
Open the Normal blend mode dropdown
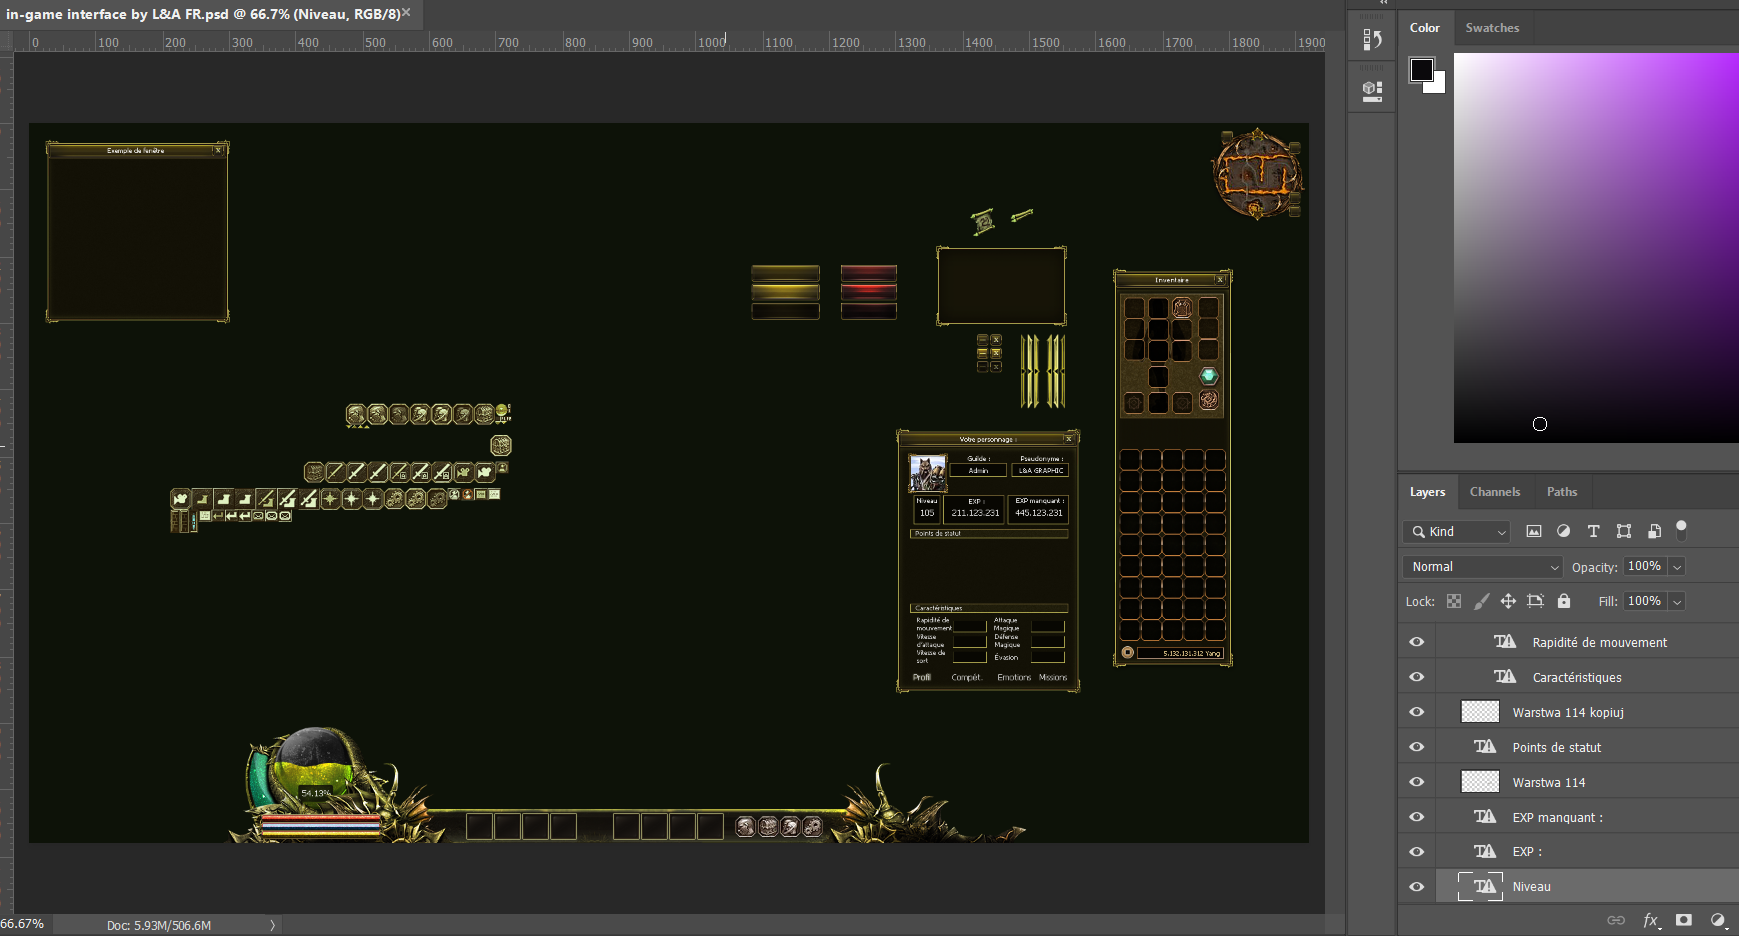(x=1482, y=567)
